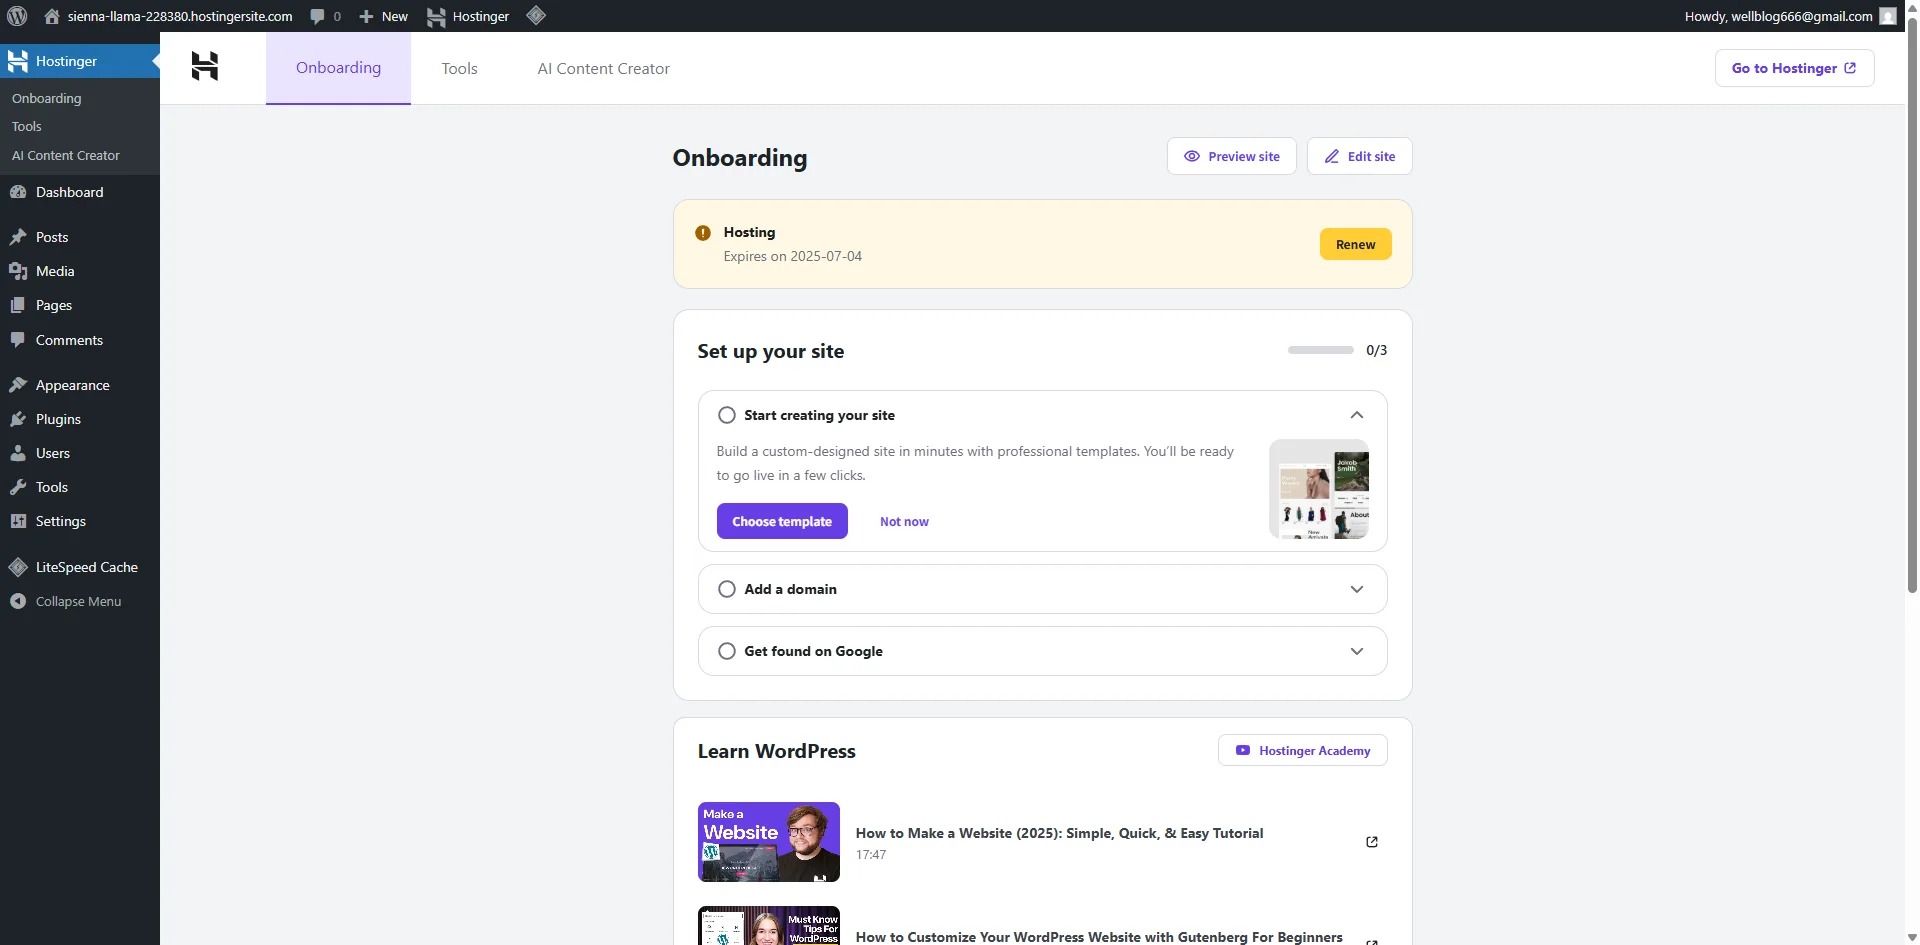Click the Settings sliders icon in sidebar
1920x945 pixels.
pos(18,521)
